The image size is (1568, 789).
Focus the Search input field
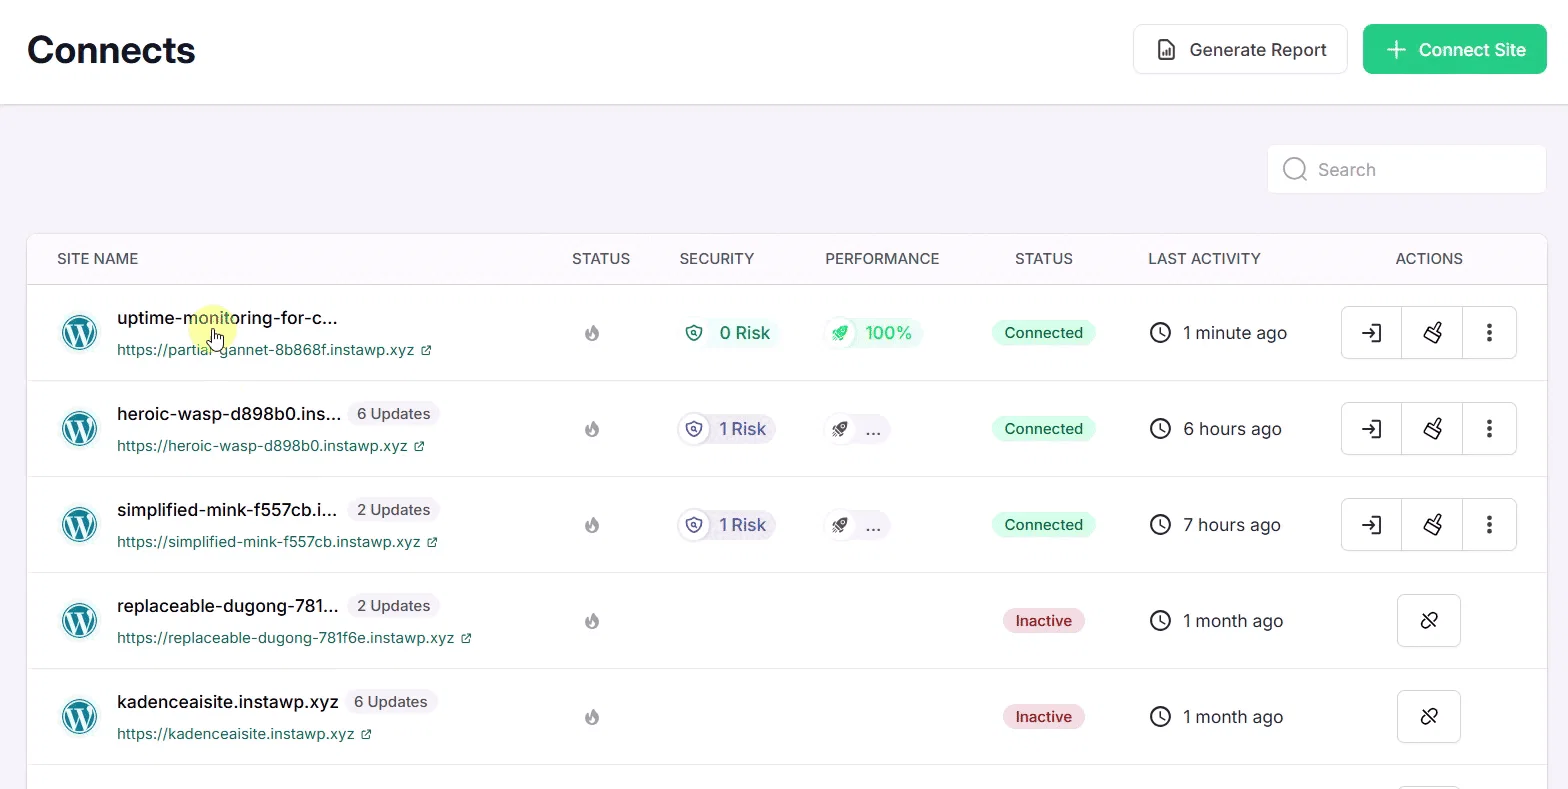[1407, 170]
